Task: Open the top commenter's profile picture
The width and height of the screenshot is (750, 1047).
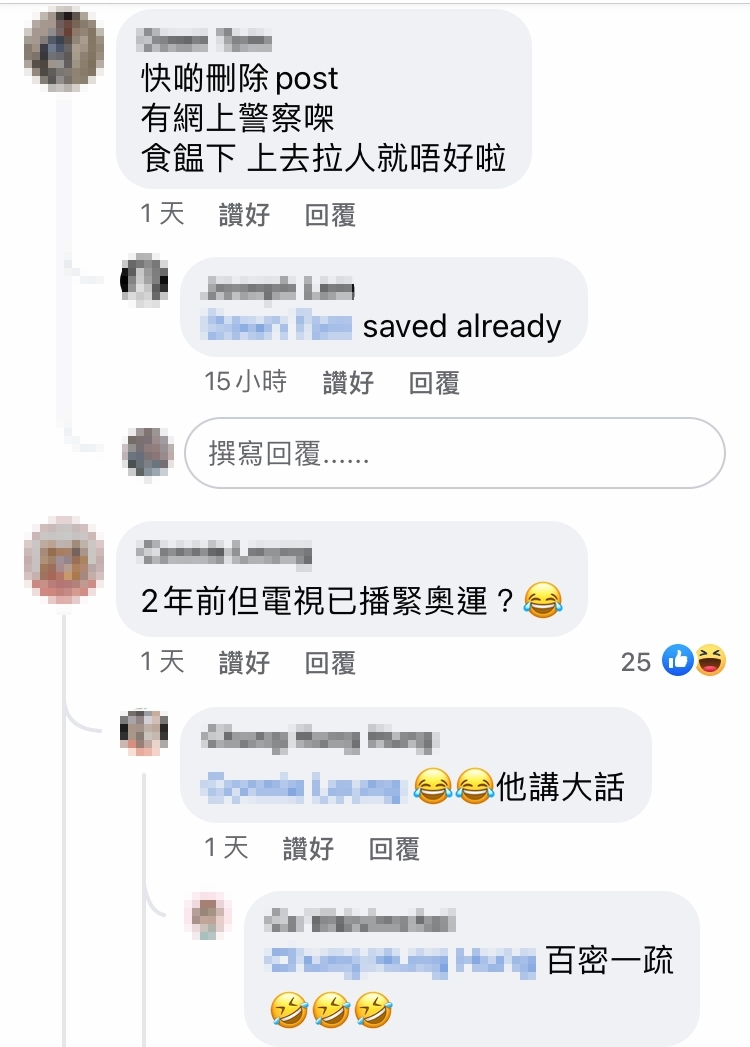Action: click(63, 49)
